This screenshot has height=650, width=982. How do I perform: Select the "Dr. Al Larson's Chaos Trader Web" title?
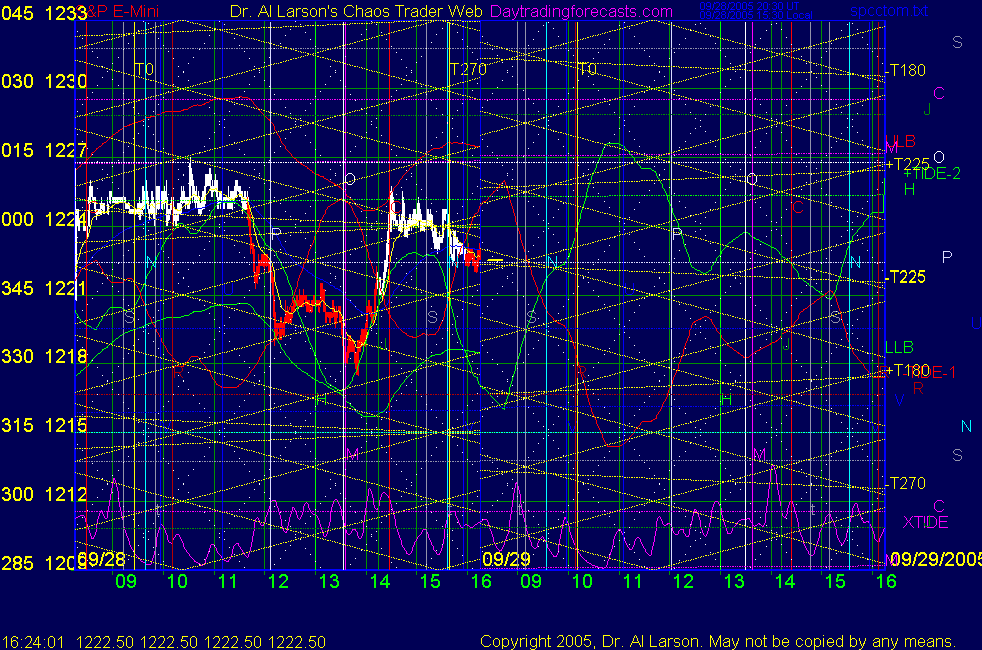coord(356,11)
